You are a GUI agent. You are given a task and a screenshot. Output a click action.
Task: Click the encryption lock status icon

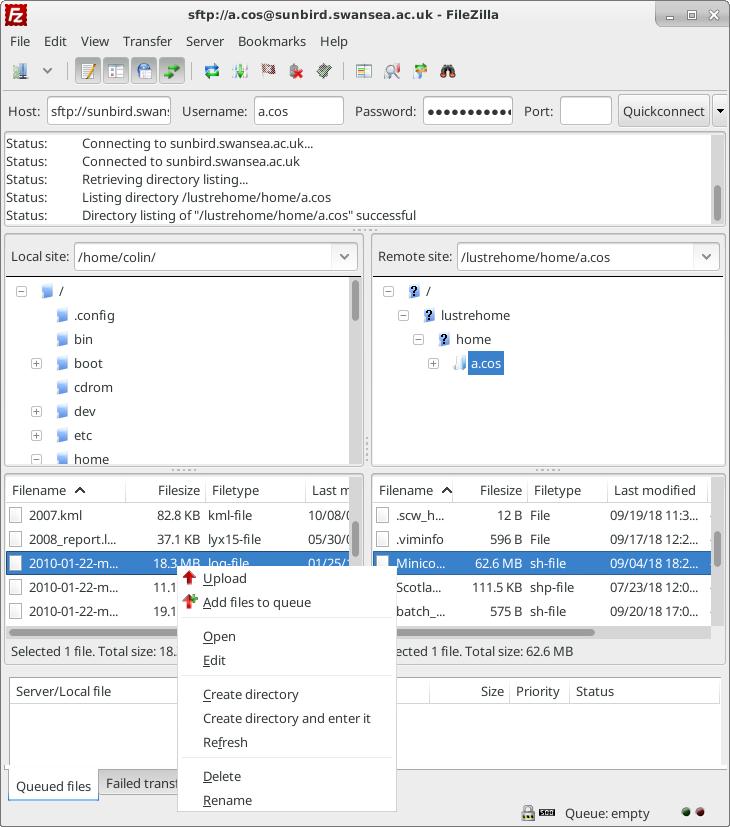(x=528, y=813)
